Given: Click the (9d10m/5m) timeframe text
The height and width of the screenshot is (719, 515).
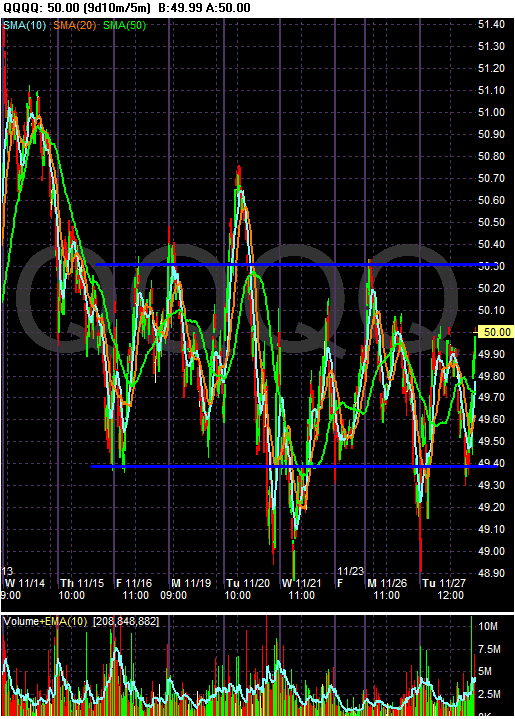Looking at the screenshot, I should point(118,8).
